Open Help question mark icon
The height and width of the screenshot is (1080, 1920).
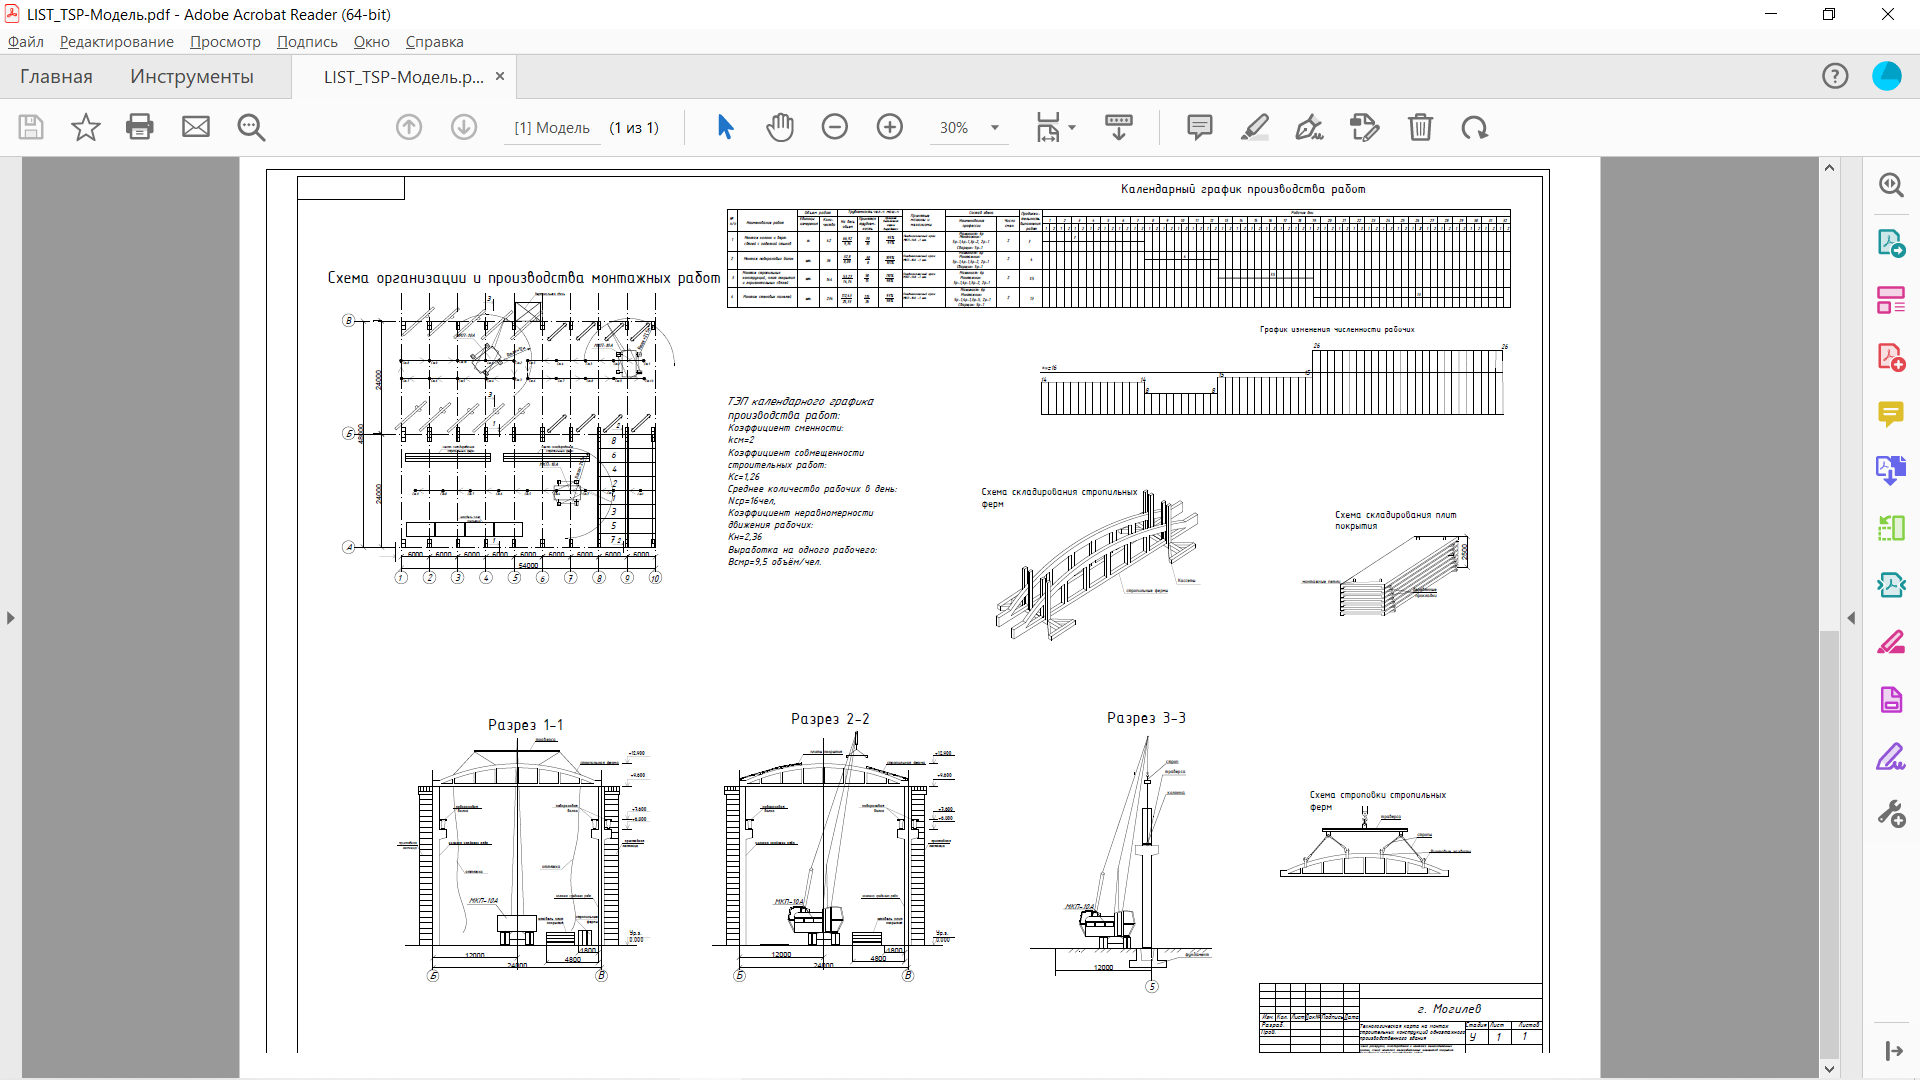[x=1835, y=76]
